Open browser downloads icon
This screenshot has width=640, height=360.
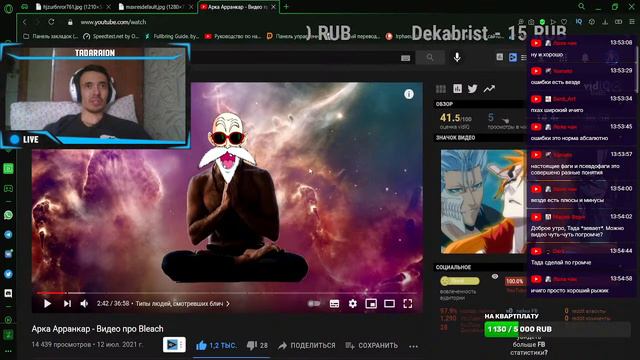point(605,22)
